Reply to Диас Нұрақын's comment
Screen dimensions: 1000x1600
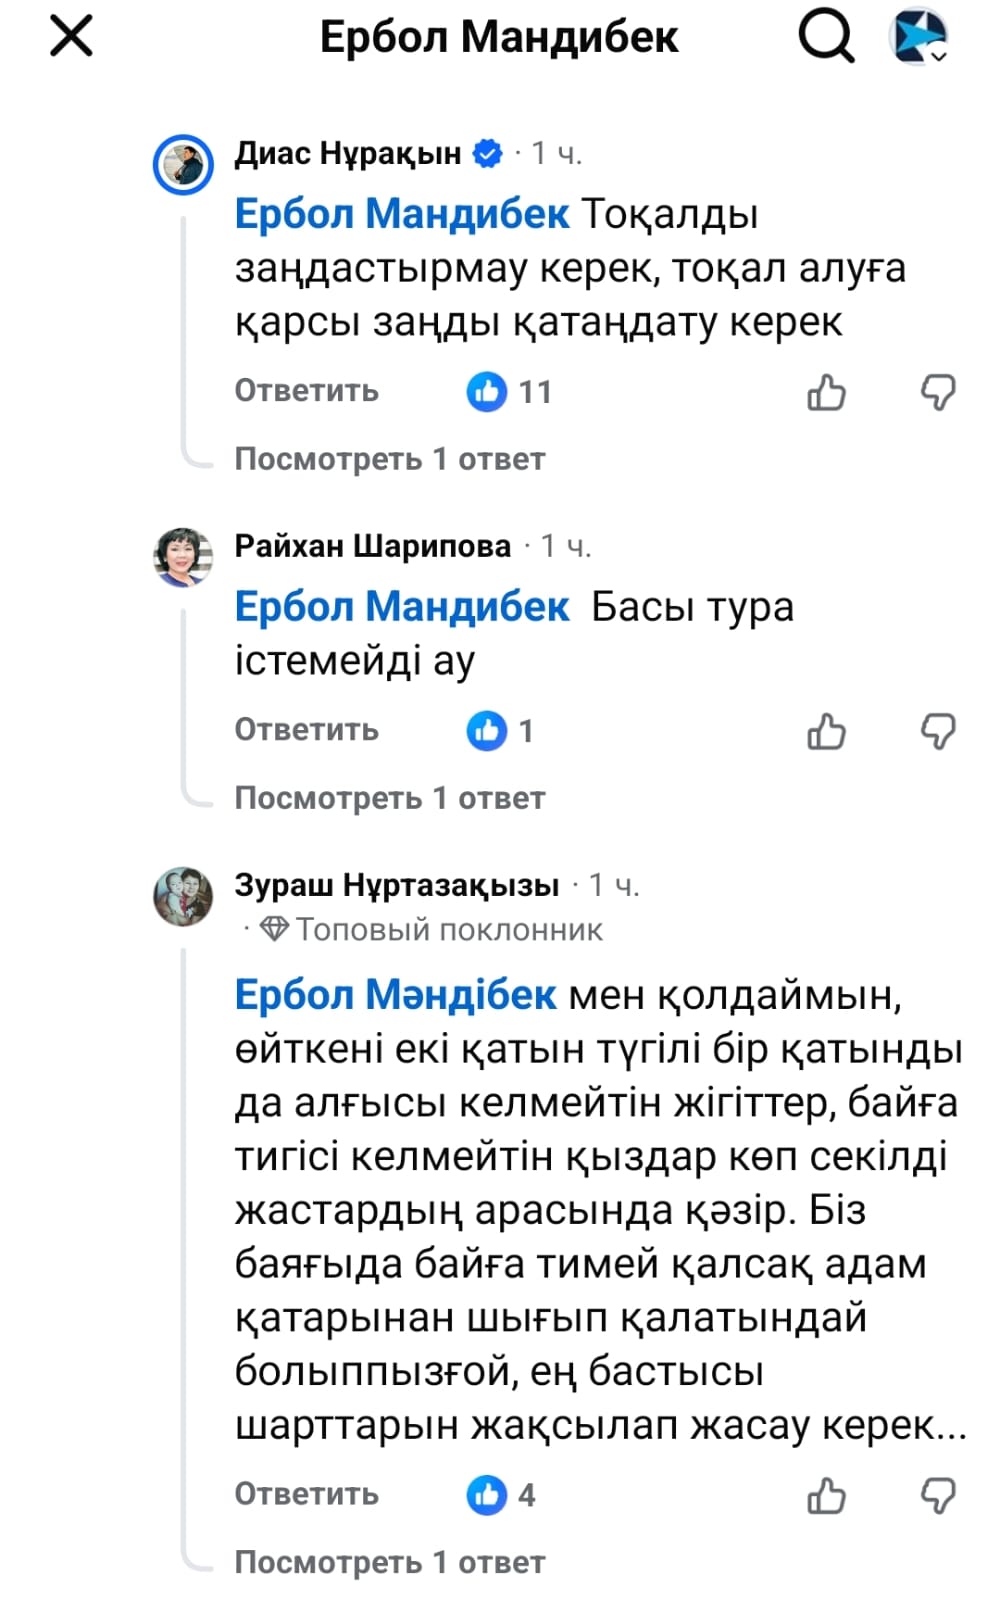[x=306, y=391]
